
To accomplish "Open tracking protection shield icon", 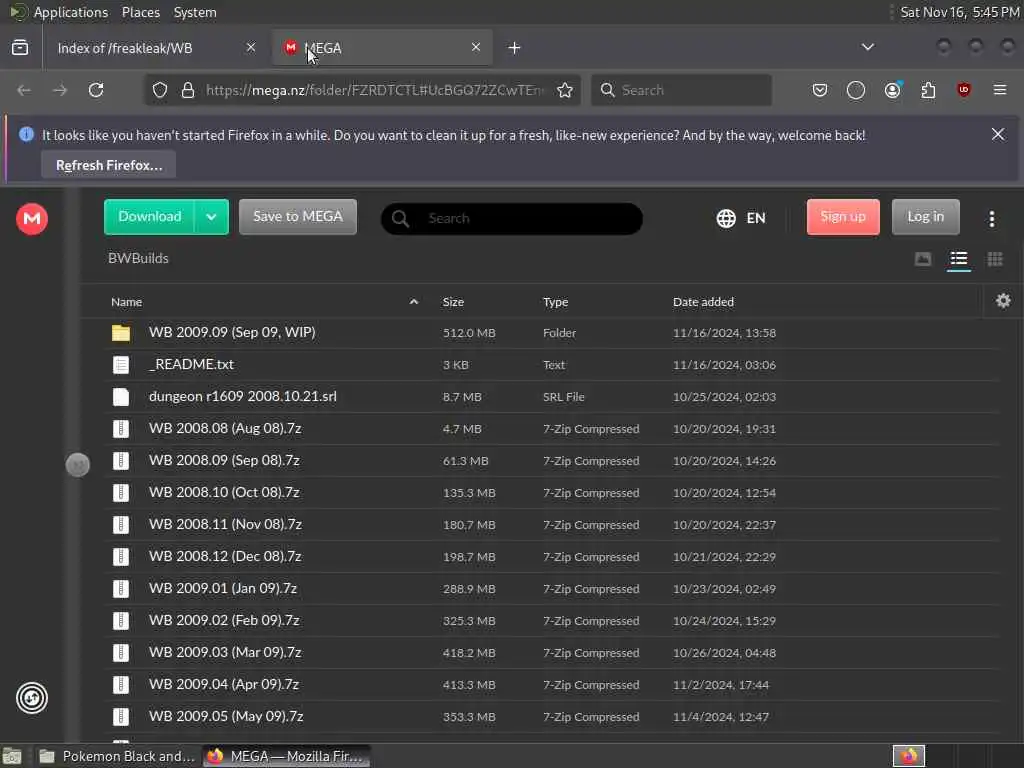I will pos(160,90).
